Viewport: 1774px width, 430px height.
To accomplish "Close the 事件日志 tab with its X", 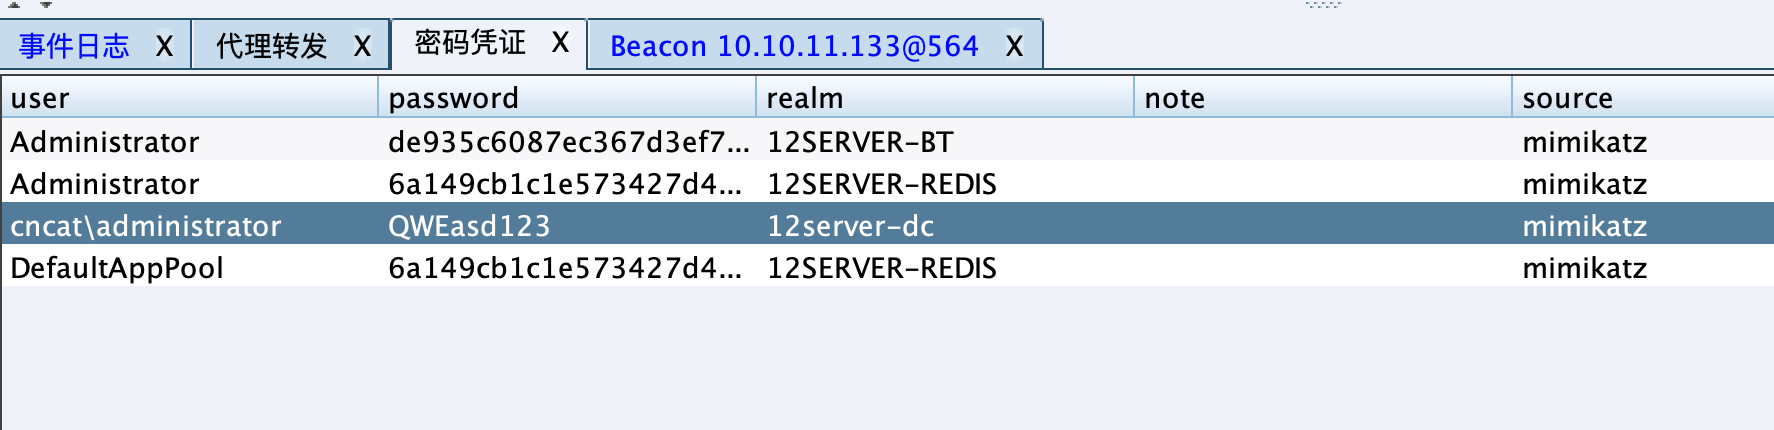I will [164, 46].
